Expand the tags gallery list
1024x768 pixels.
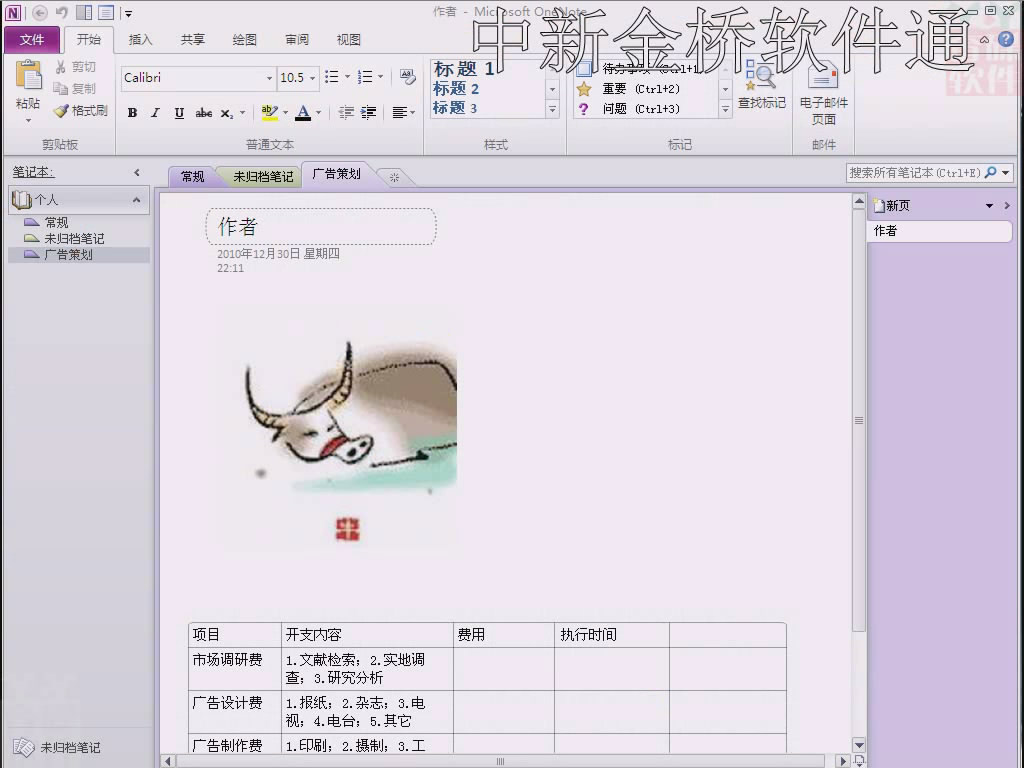725,109
